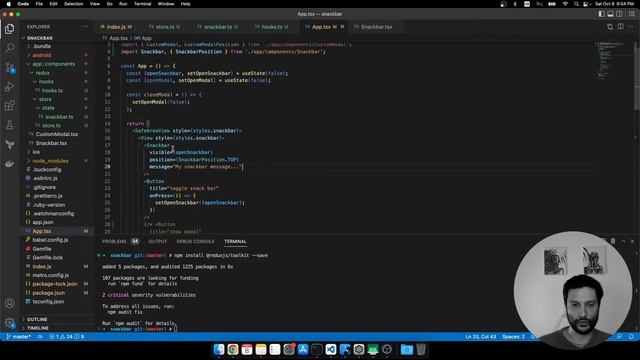640x360 pixels.
Task: Kill the terminal with trash icon
Action: pyautogui.click(x=613, y=241)
